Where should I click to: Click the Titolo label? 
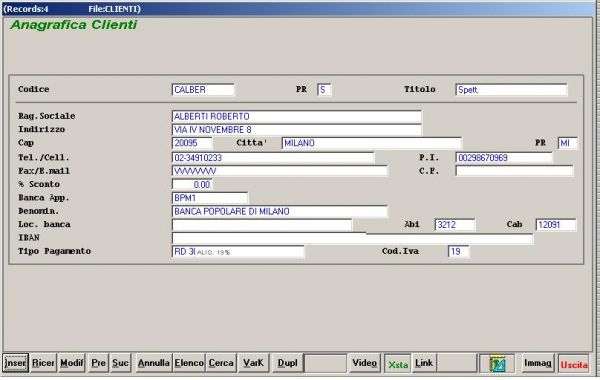[x=420, y=89]
